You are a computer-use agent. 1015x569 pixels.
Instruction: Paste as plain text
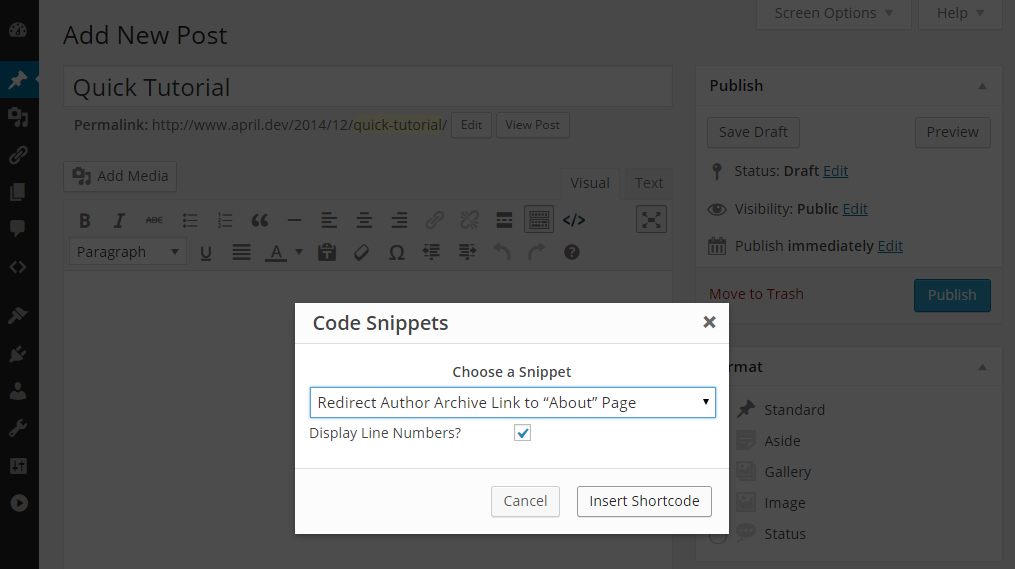(327, 252)
